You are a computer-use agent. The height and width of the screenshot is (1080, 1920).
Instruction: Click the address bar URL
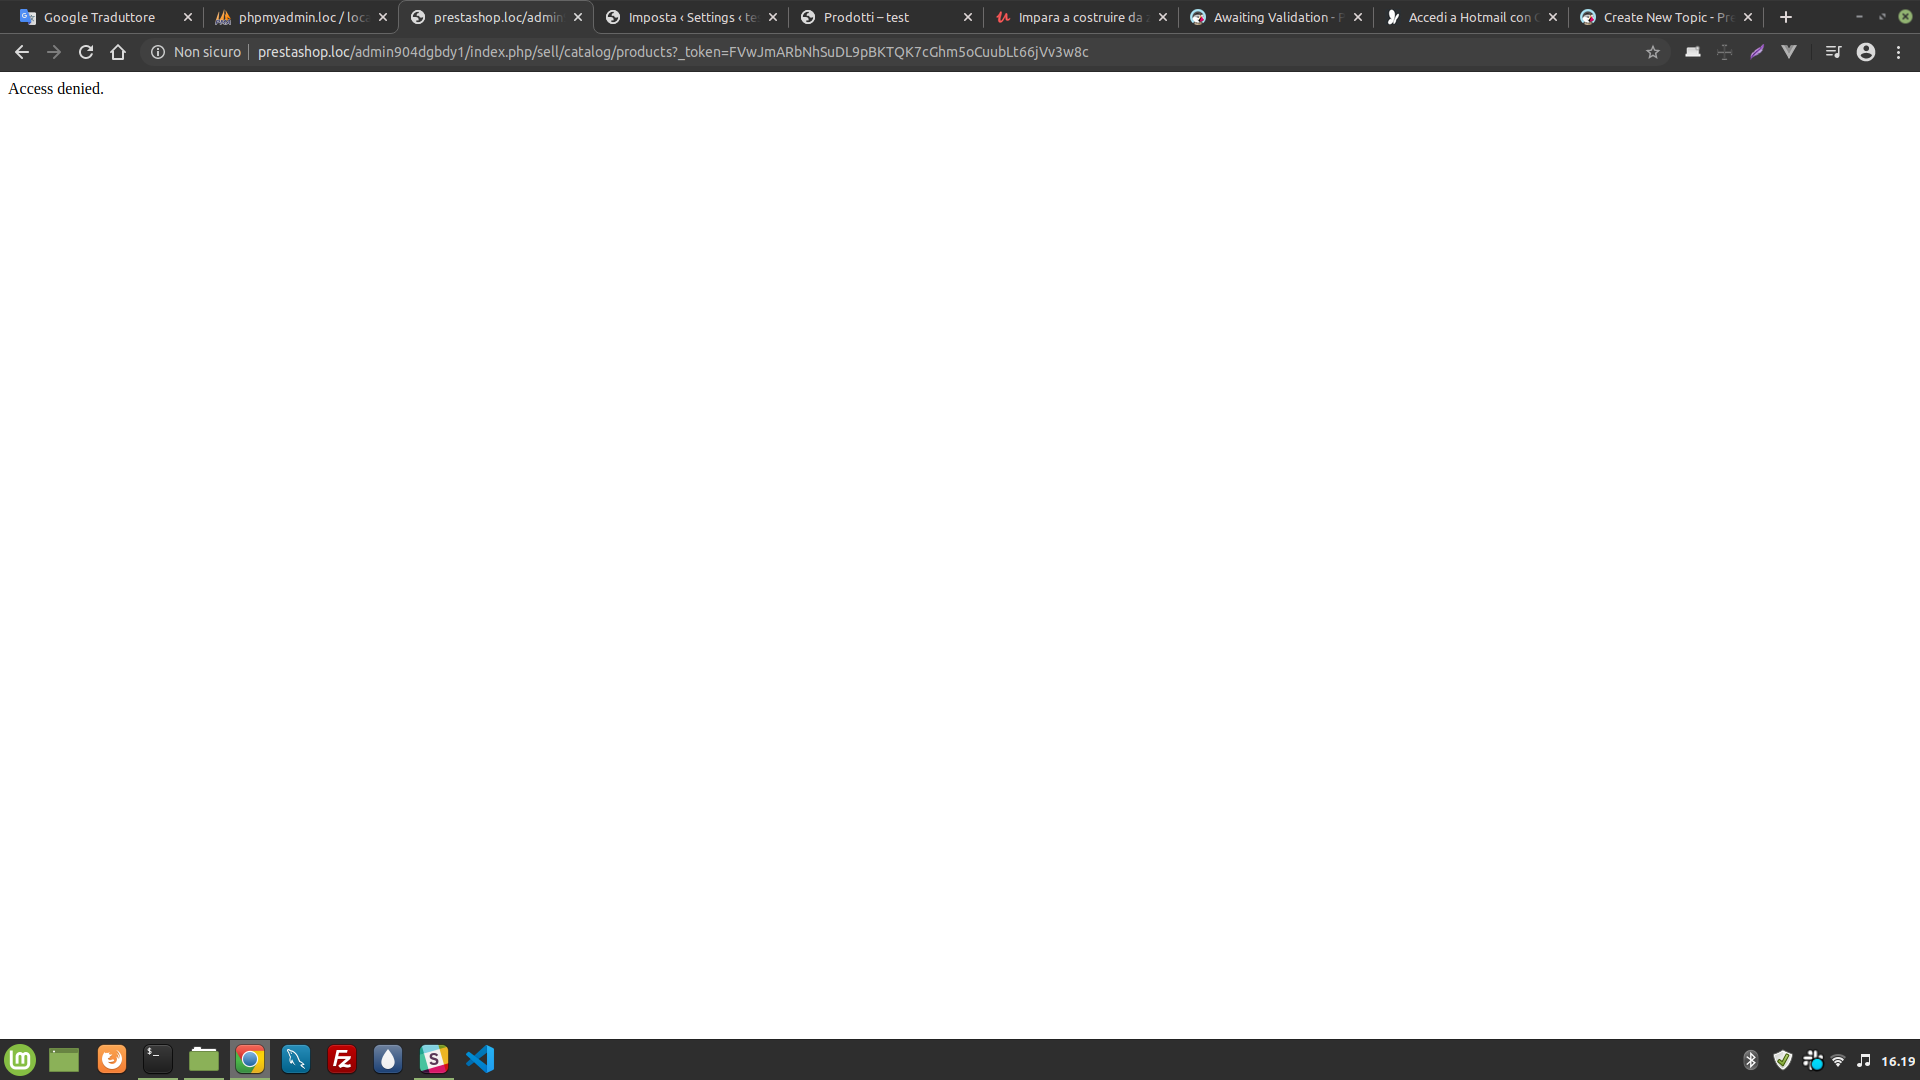coord(672,52)
